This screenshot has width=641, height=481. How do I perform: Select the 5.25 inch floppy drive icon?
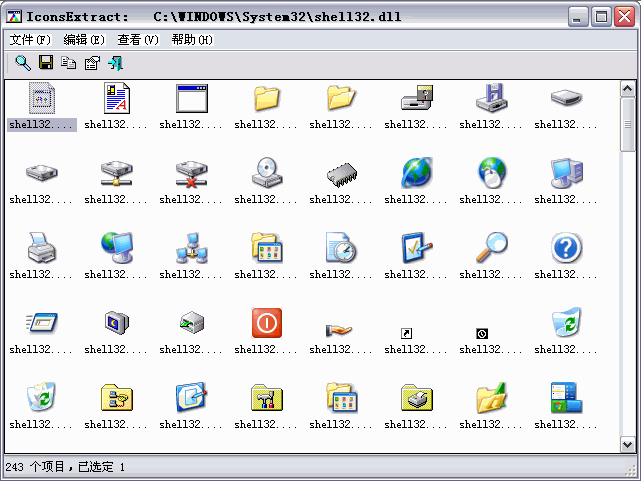[x=417, y=98]
